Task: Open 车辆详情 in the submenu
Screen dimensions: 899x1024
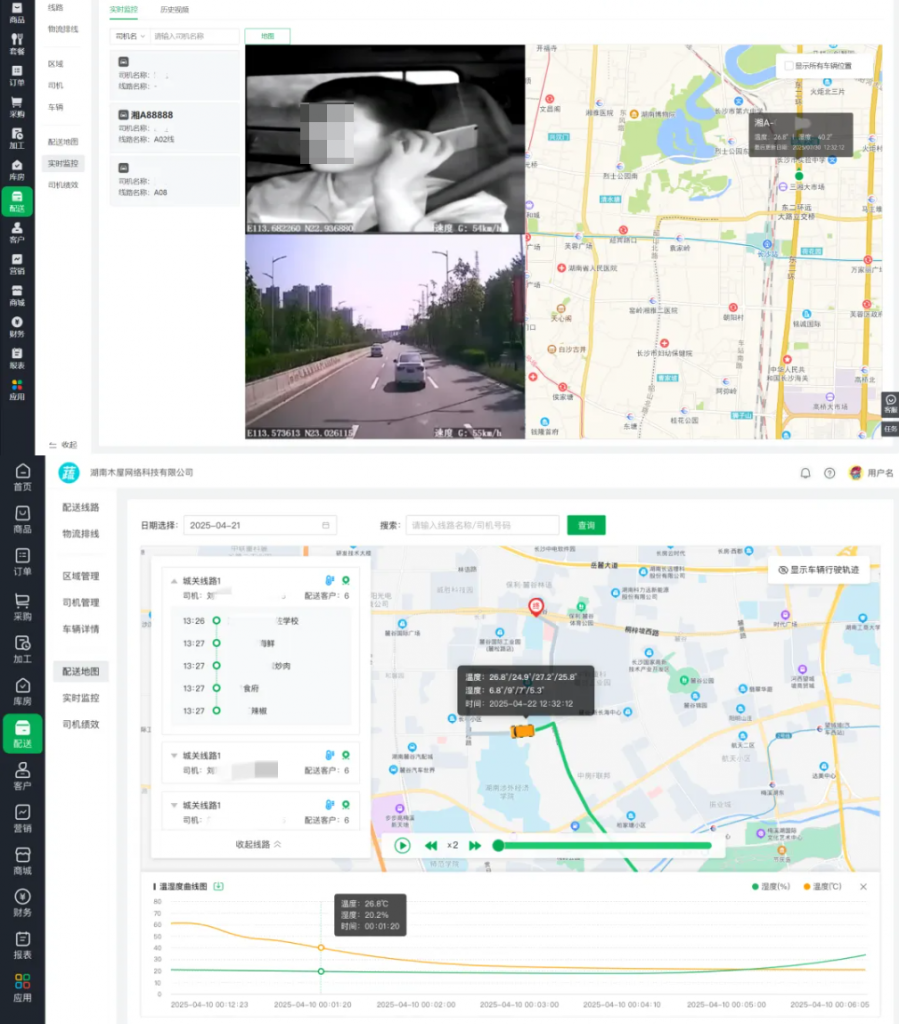Action: (x=81, y=629)
